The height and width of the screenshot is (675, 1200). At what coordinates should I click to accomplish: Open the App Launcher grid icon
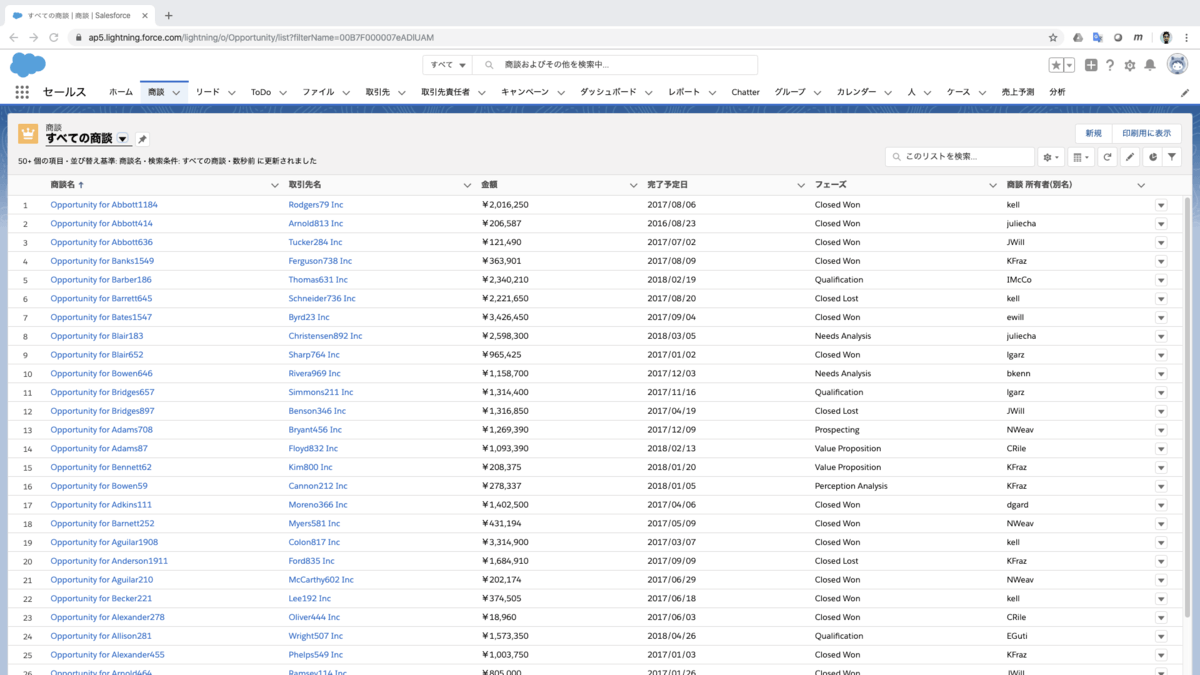coord(22,92)
